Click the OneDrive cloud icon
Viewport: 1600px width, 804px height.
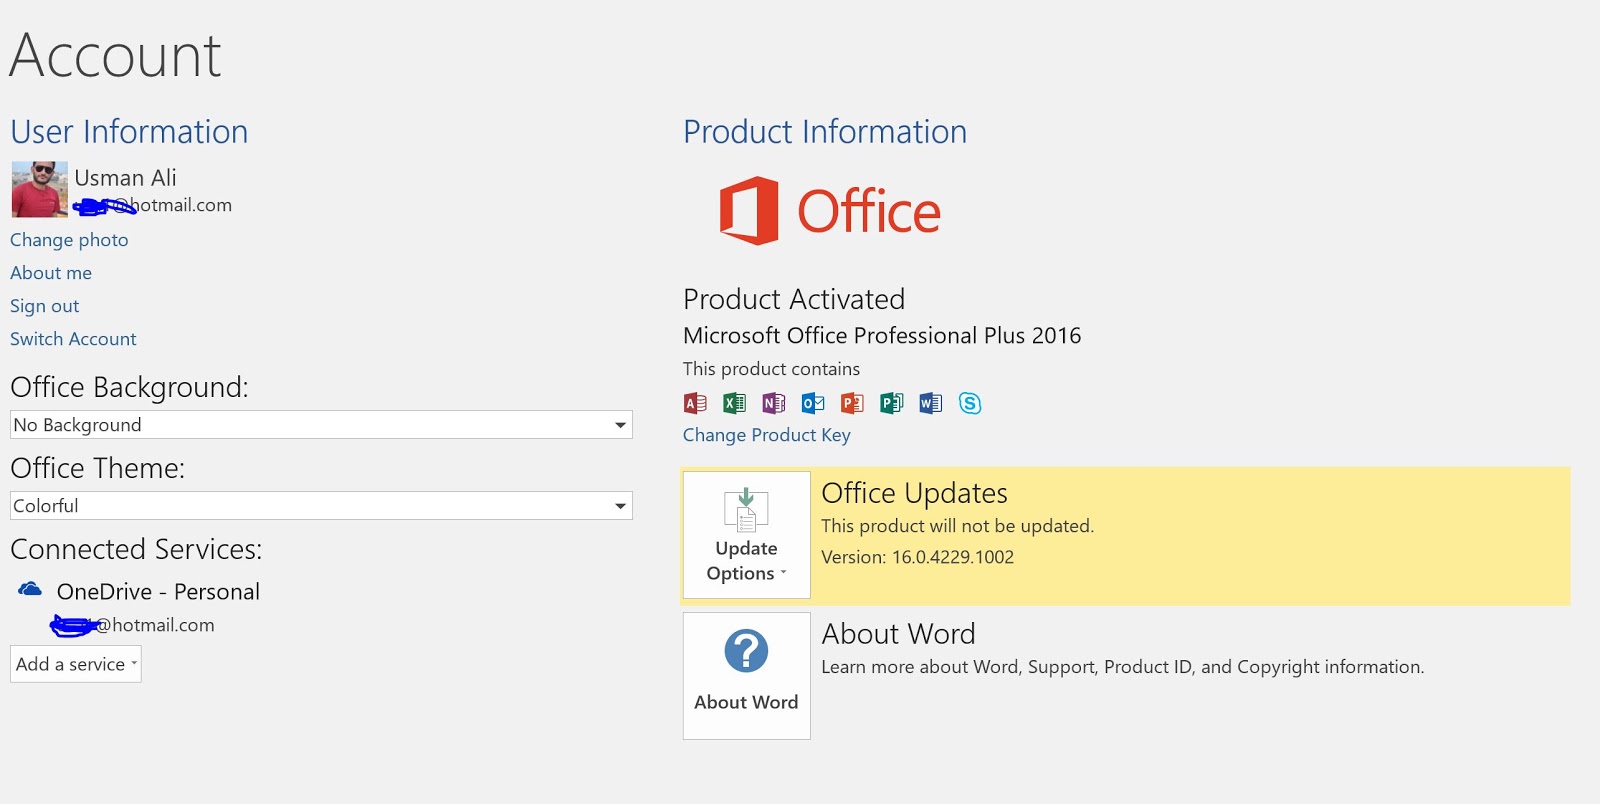click(x=30, y=590)
